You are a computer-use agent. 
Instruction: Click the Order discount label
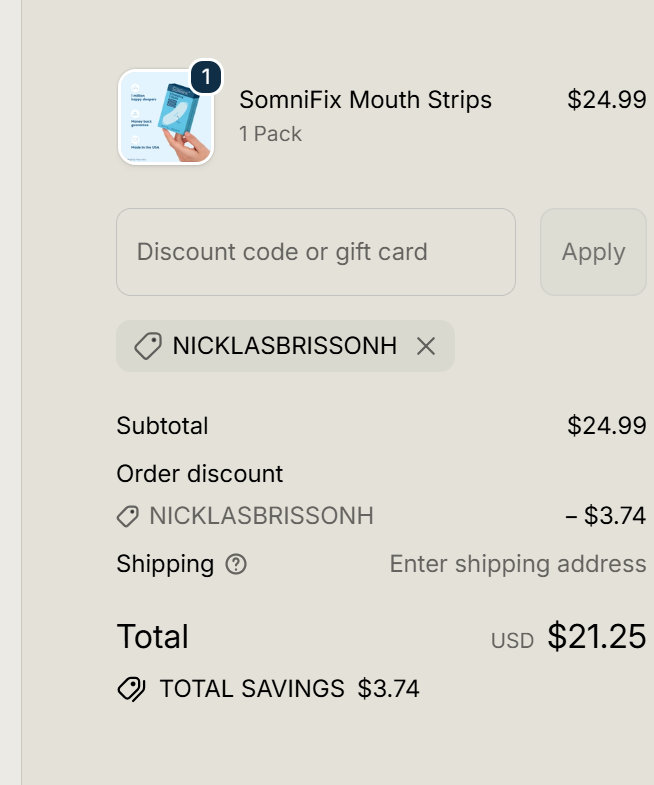pyautogui.click(x=199, y=473)
